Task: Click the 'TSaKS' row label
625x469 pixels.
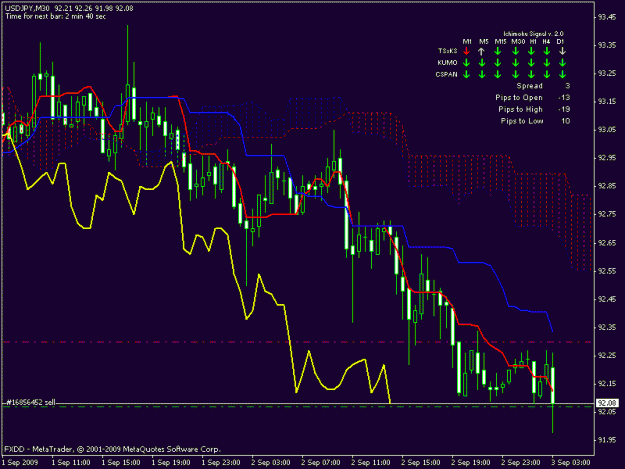Action: click(x=447, y=51)
